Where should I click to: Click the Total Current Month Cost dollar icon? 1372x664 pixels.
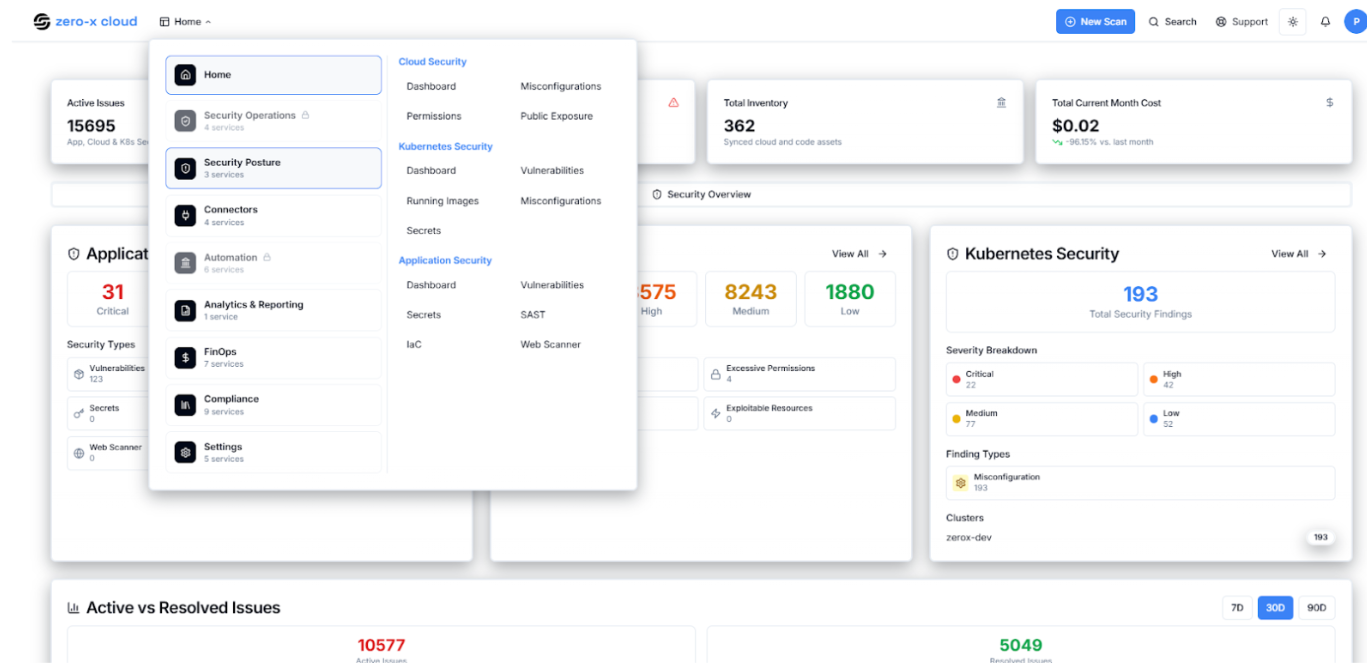pos(1329,102)
